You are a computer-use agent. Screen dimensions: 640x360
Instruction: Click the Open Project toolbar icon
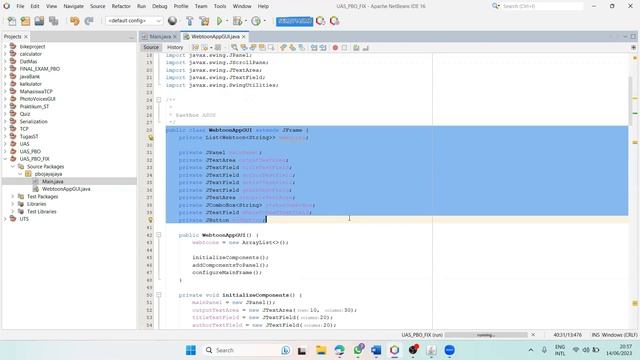(39, 21)
